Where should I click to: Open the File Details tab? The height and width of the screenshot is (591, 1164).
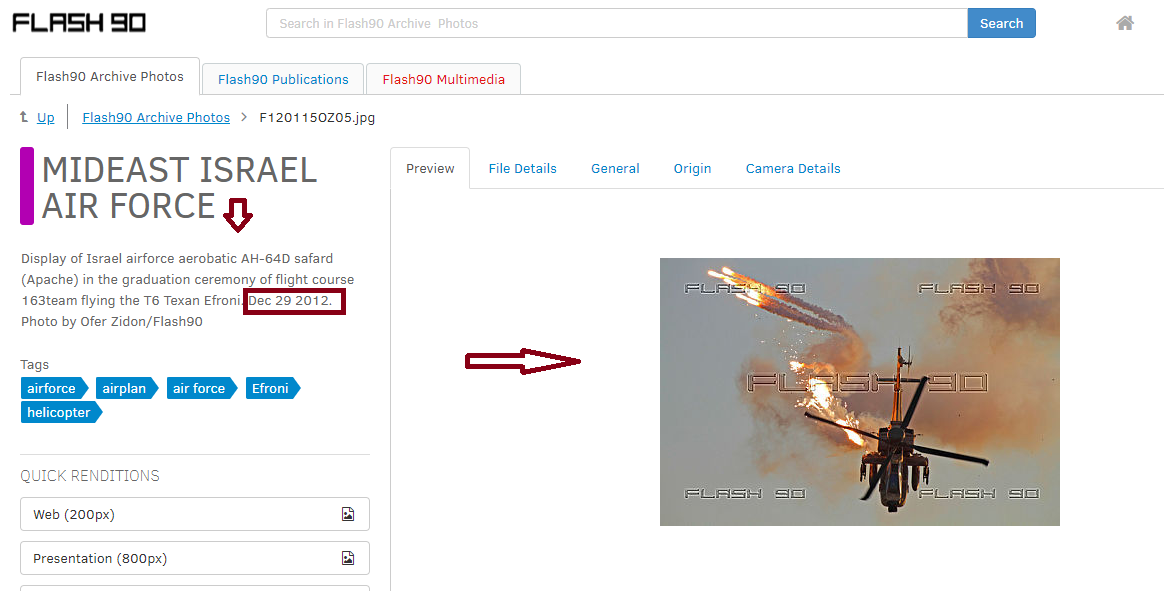[522, 169]
